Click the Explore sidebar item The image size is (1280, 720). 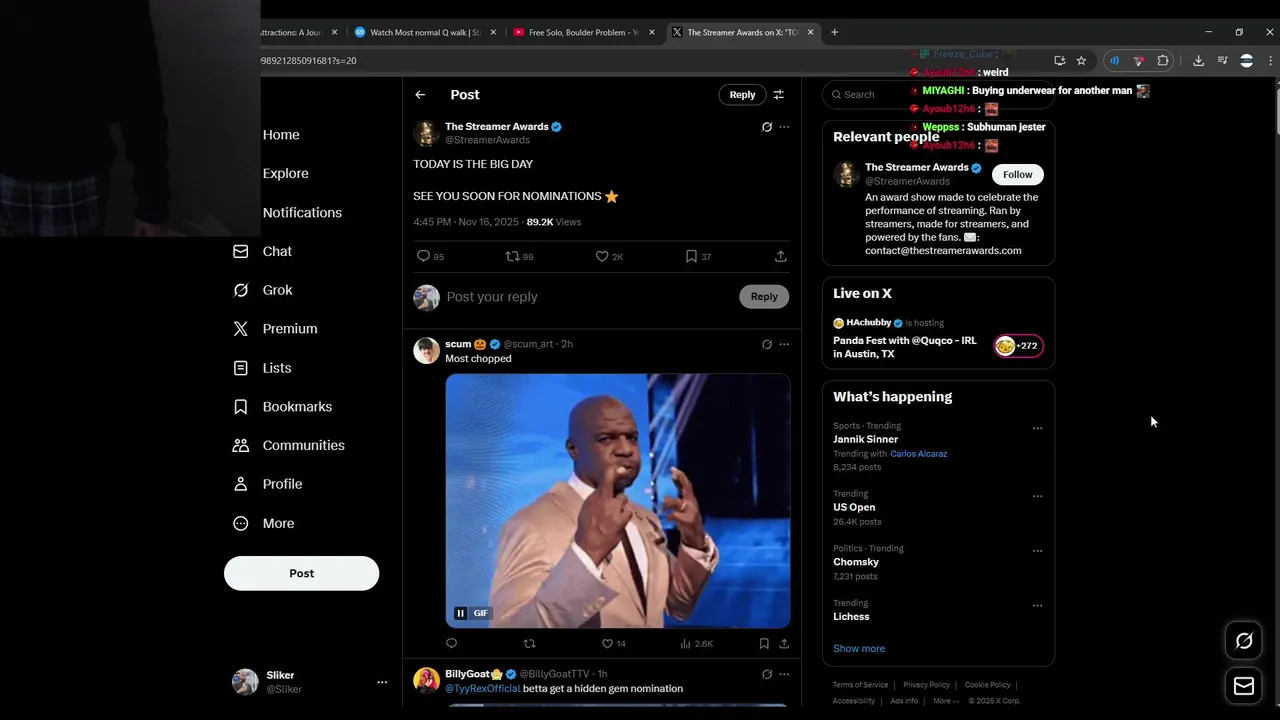tap(285, 173)
